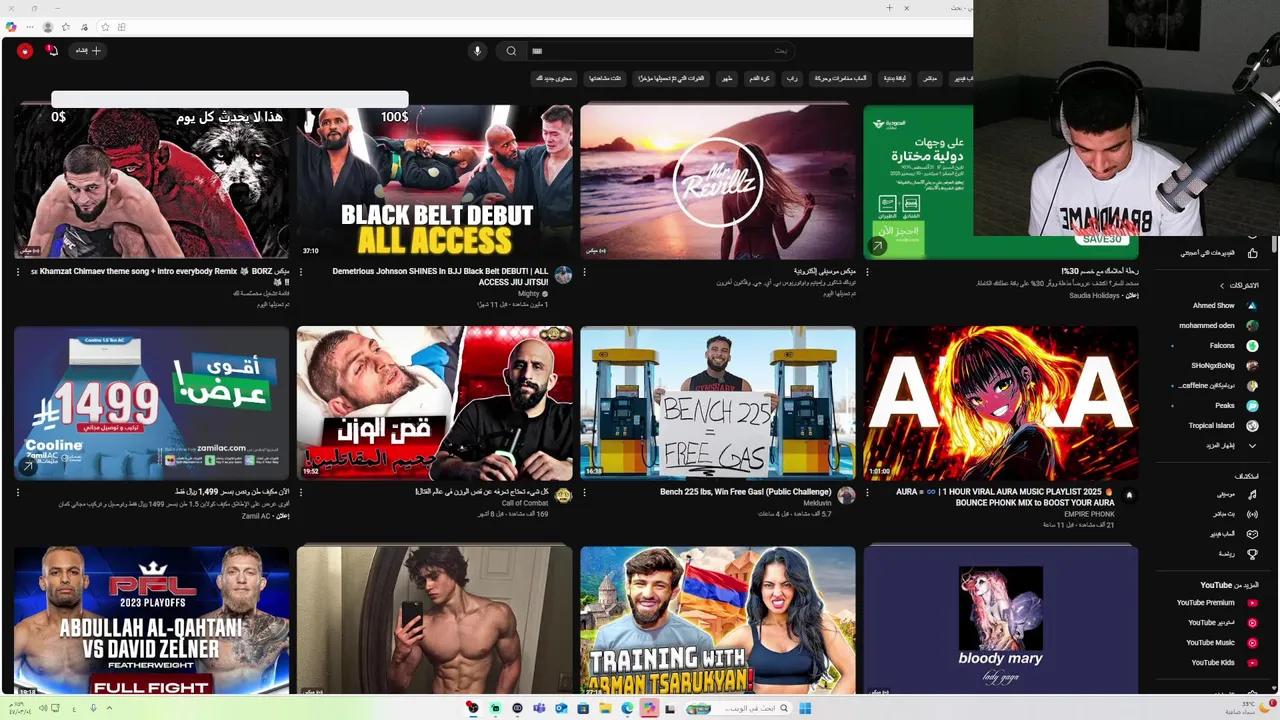Open Microsoft Edge from the taskbar

627,708
